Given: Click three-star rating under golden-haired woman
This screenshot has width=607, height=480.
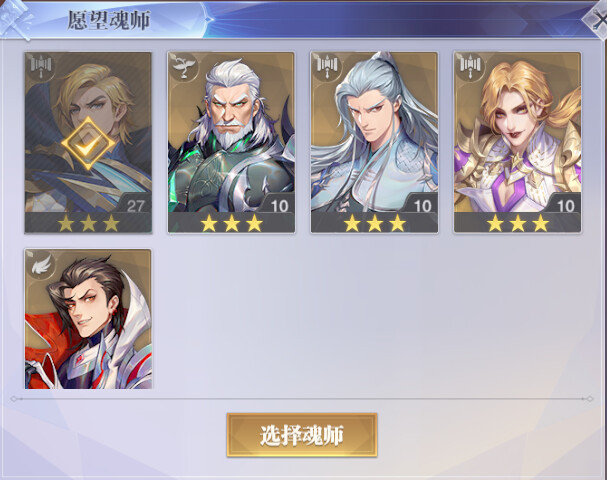Looking at the screenshot, I should [518, 223].
